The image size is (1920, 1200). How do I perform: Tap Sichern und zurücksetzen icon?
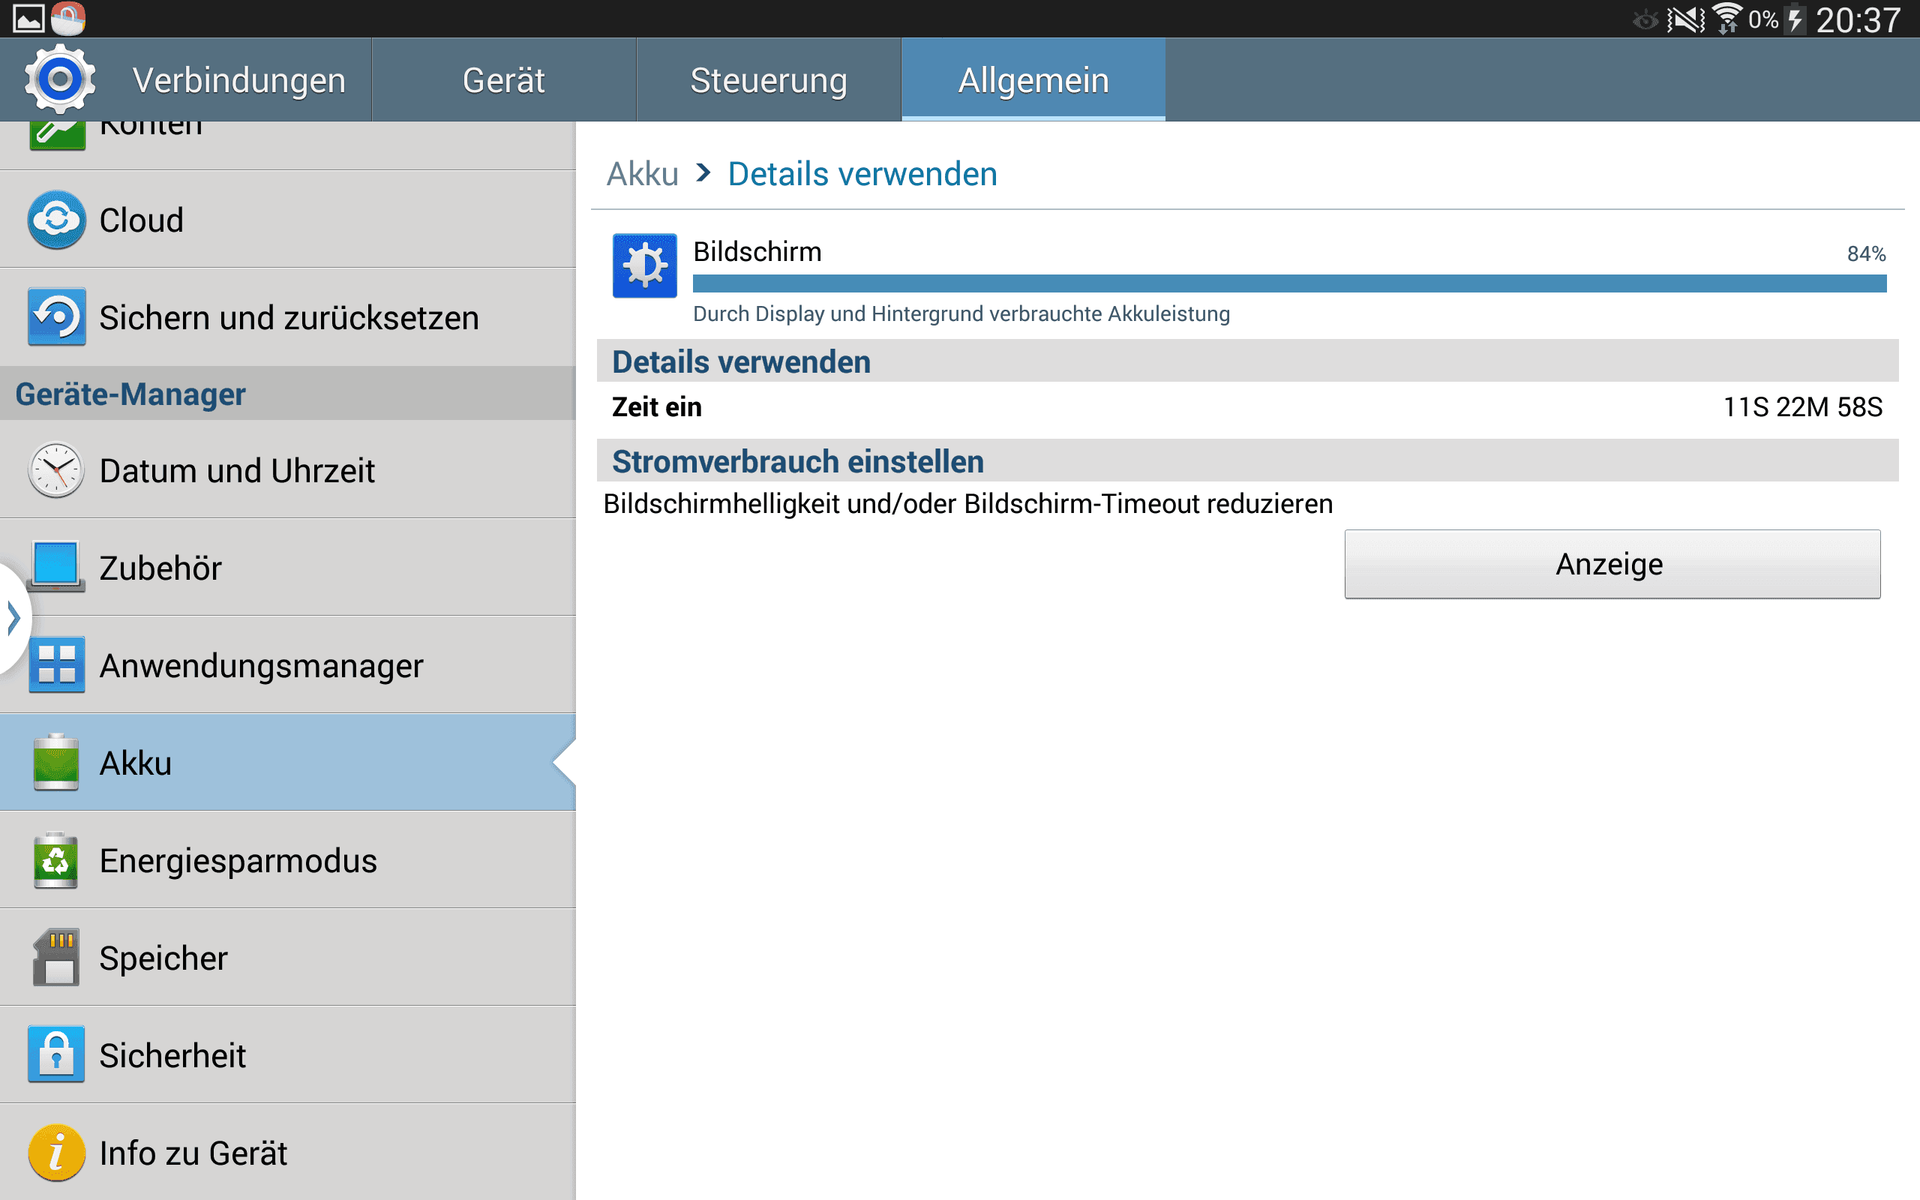click(56, 317)
